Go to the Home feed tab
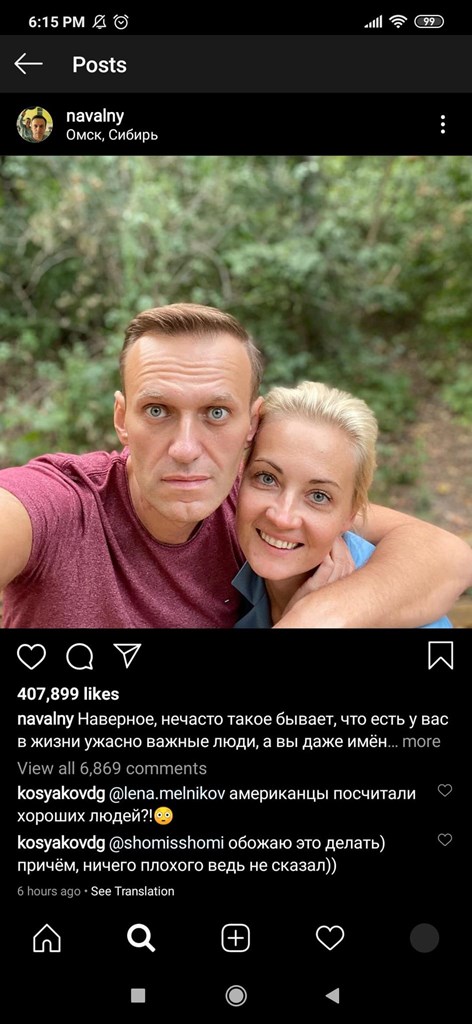472x1024 pixels. pos(47,938)
